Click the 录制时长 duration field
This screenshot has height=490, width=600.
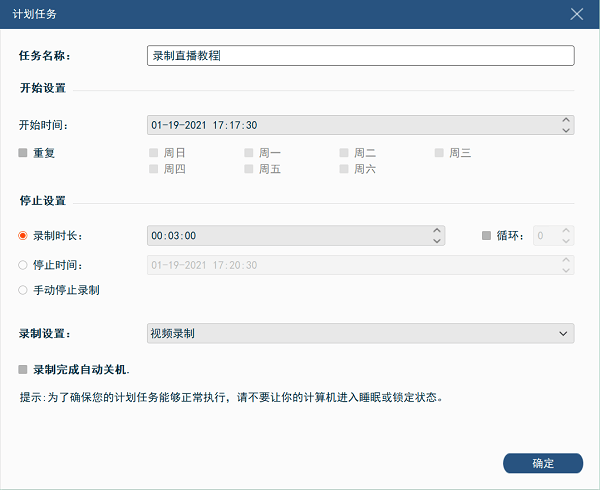coord(296,236)
